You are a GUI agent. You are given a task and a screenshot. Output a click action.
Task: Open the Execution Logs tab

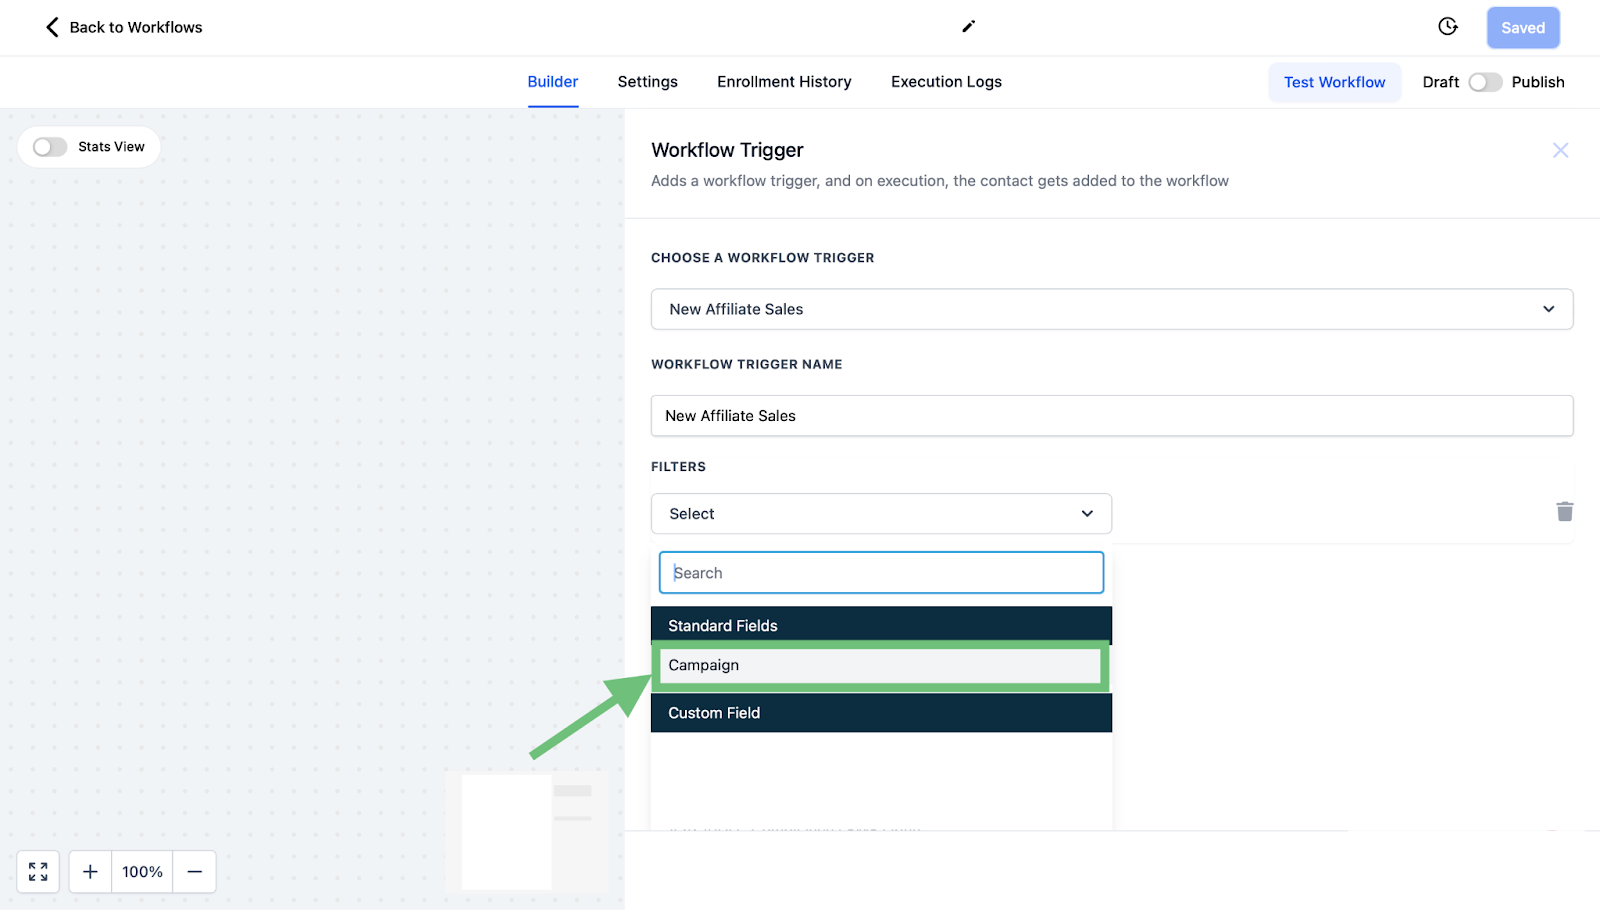tap(946, 82)
